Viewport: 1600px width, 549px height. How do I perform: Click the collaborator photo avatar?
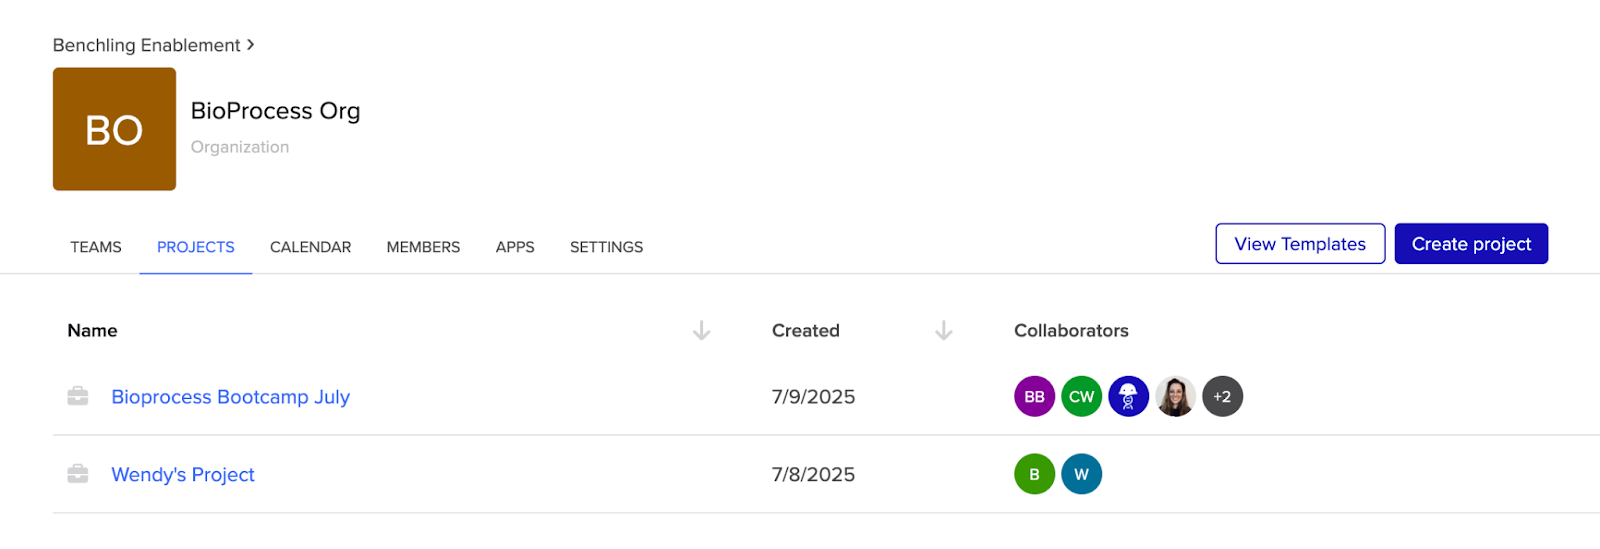pos(1175,397)
